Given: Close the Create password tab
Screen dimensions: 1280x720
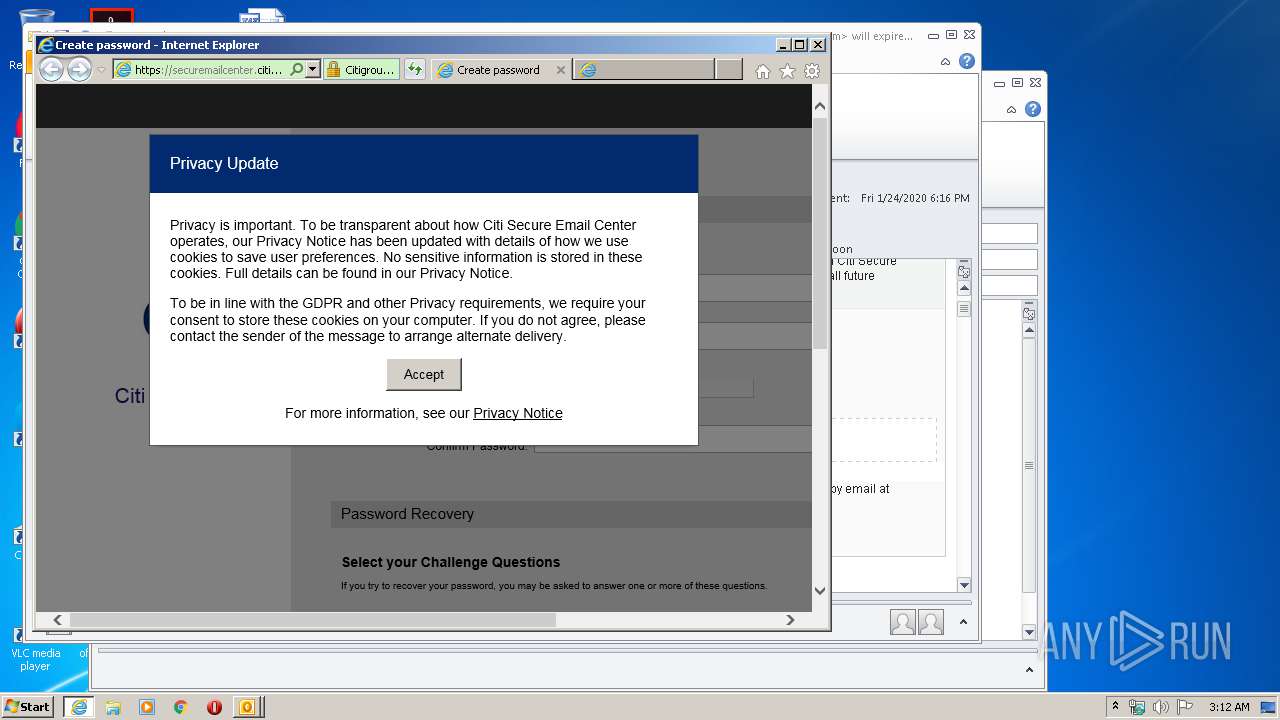Looking at the screenshot, I should 560,70.
